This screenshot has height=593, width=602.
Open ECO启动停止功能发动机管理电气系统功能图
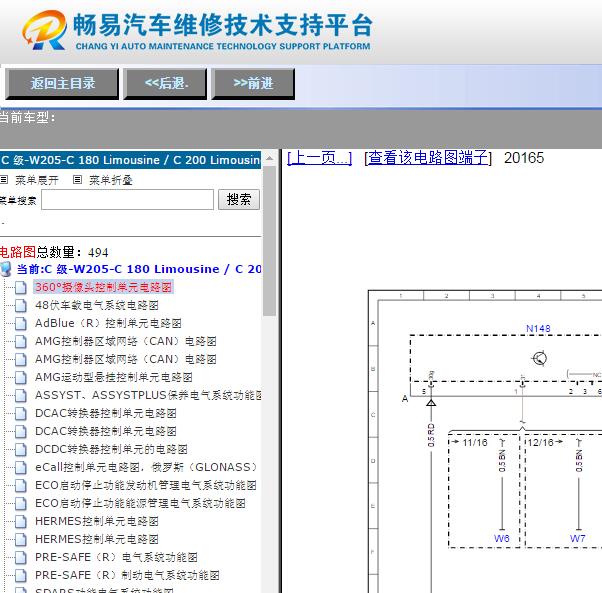click(146, 486)
